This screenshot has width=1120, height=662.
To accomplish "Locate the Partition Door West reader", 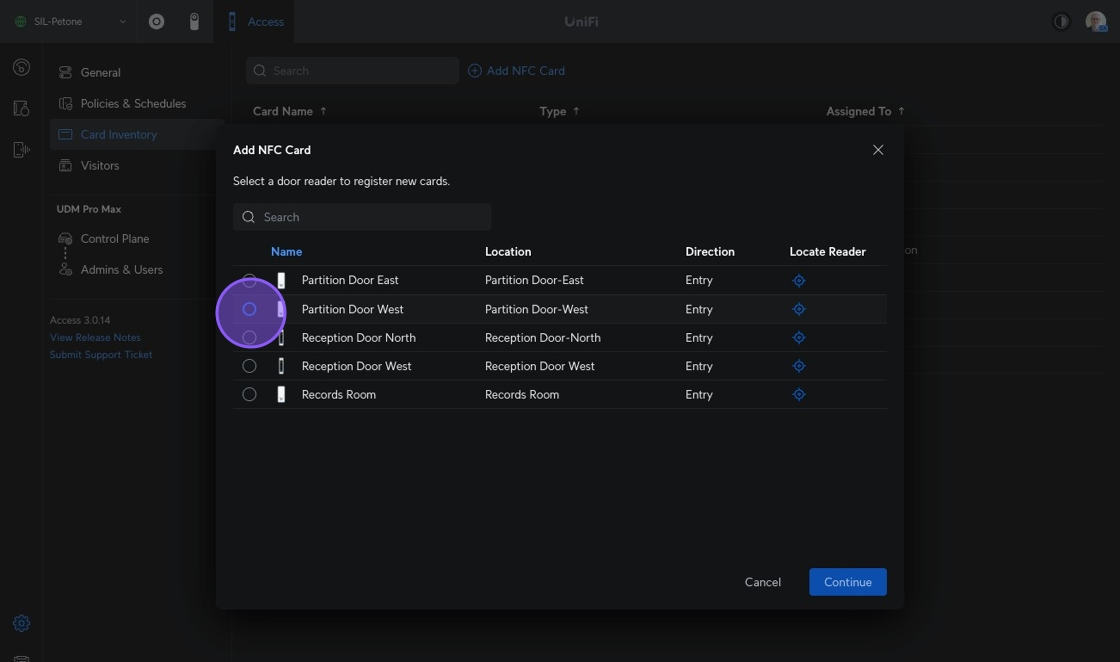I will pos(798,309).
